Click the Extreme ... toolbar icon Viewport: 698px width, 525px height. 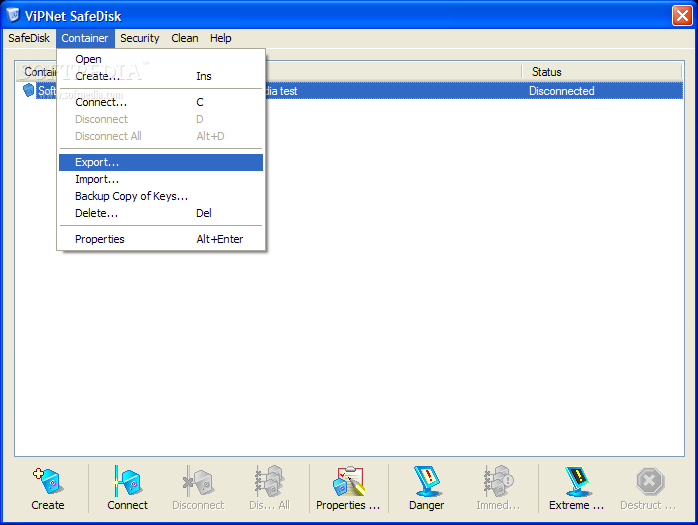click(577, 481)
